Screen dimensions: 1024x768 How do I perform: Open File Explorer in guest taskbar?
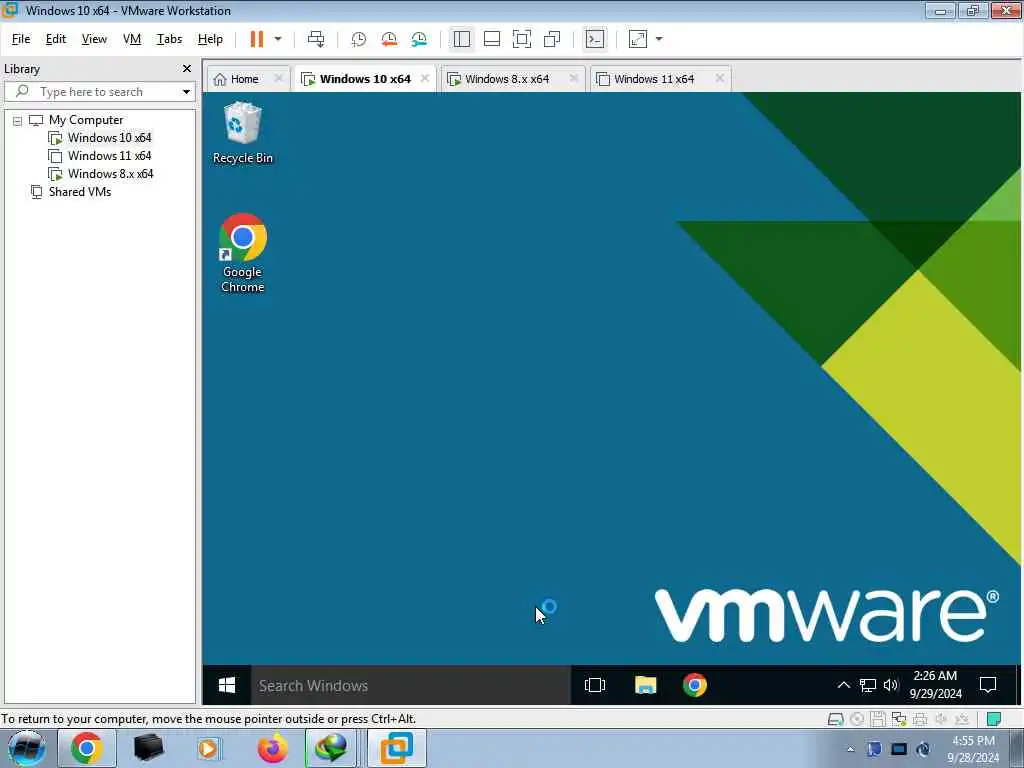click(x=645, y=685)
